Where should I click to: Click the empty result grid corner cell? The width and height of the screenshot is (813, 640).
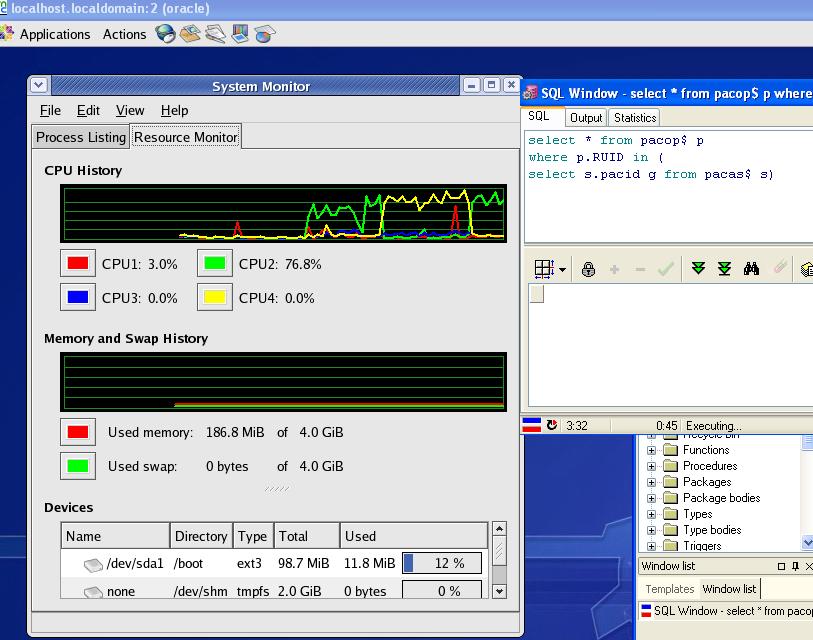pyautogui.click(x=537, y=294)
